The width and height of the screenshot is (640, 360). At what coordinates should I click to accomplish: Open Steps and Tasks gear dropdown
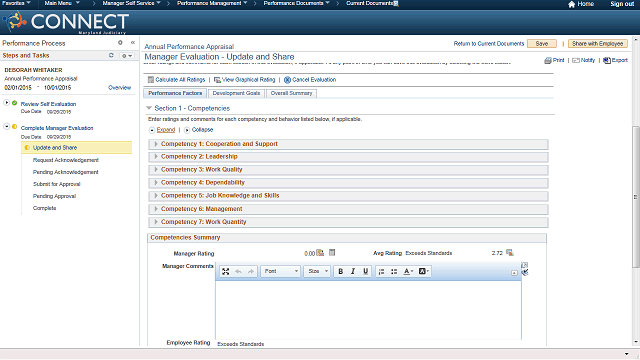pyautogui.click(x=127, y=56)
